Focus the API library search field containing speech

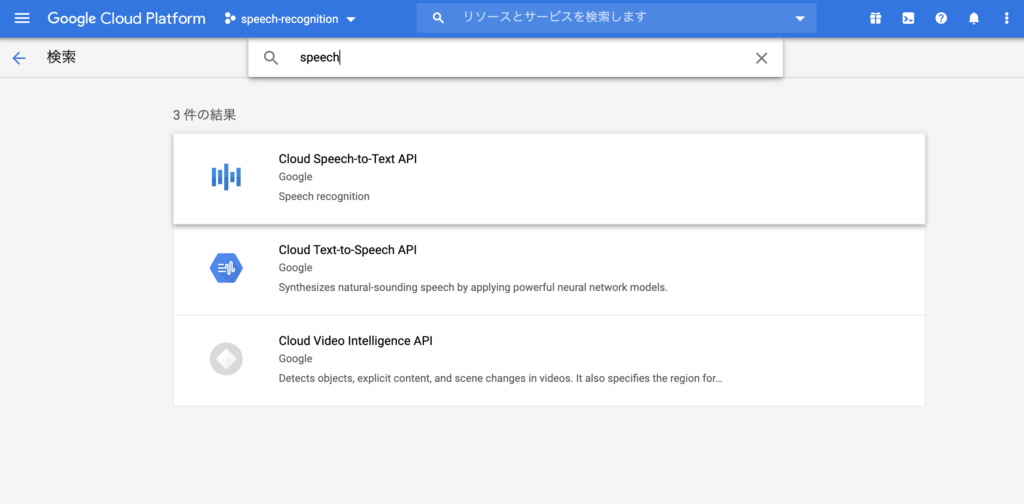515,57
